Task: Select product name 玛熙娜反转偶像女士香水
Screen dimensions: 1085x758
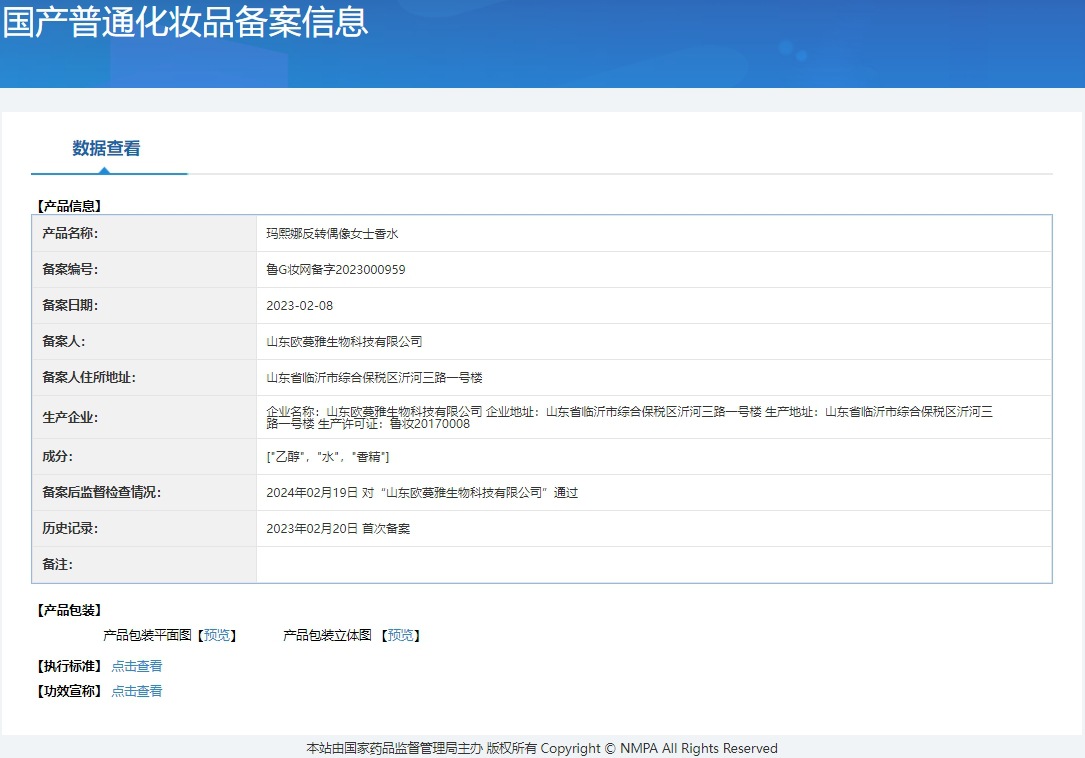Action: click(332, 234)
